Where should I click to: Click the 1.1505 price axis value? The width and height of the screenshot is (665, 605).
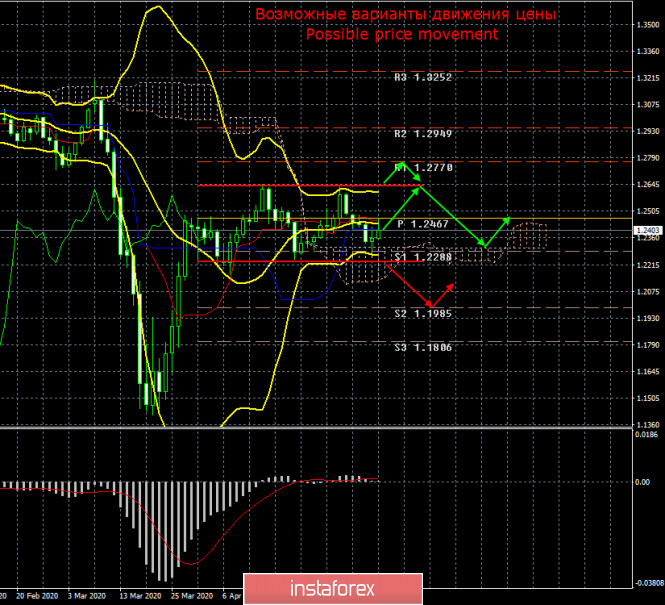click(648, 398)
